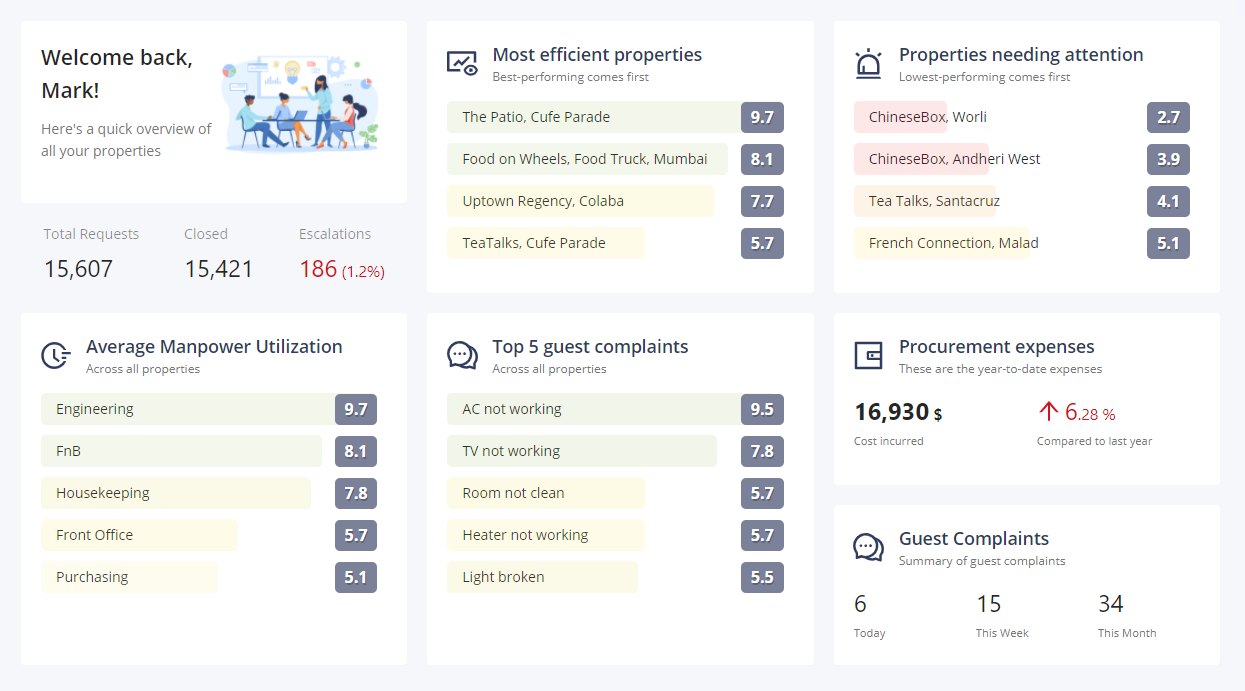Click the red upward arrow in Procurement expenses
The image size is (1245, 691).
pyautogui.click(x=1048, y=411)
